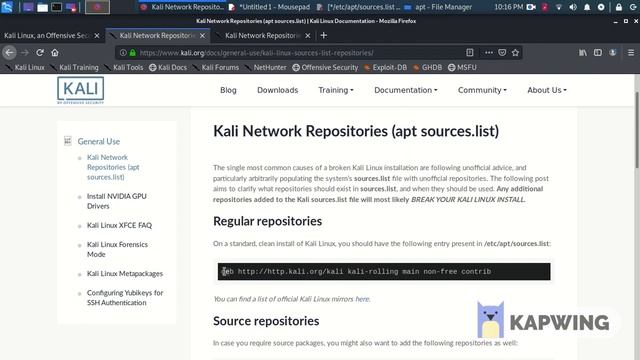Expand the About Us dropdown menu
This screenshot has height=360, width=640.
click(x=547, y=90)
